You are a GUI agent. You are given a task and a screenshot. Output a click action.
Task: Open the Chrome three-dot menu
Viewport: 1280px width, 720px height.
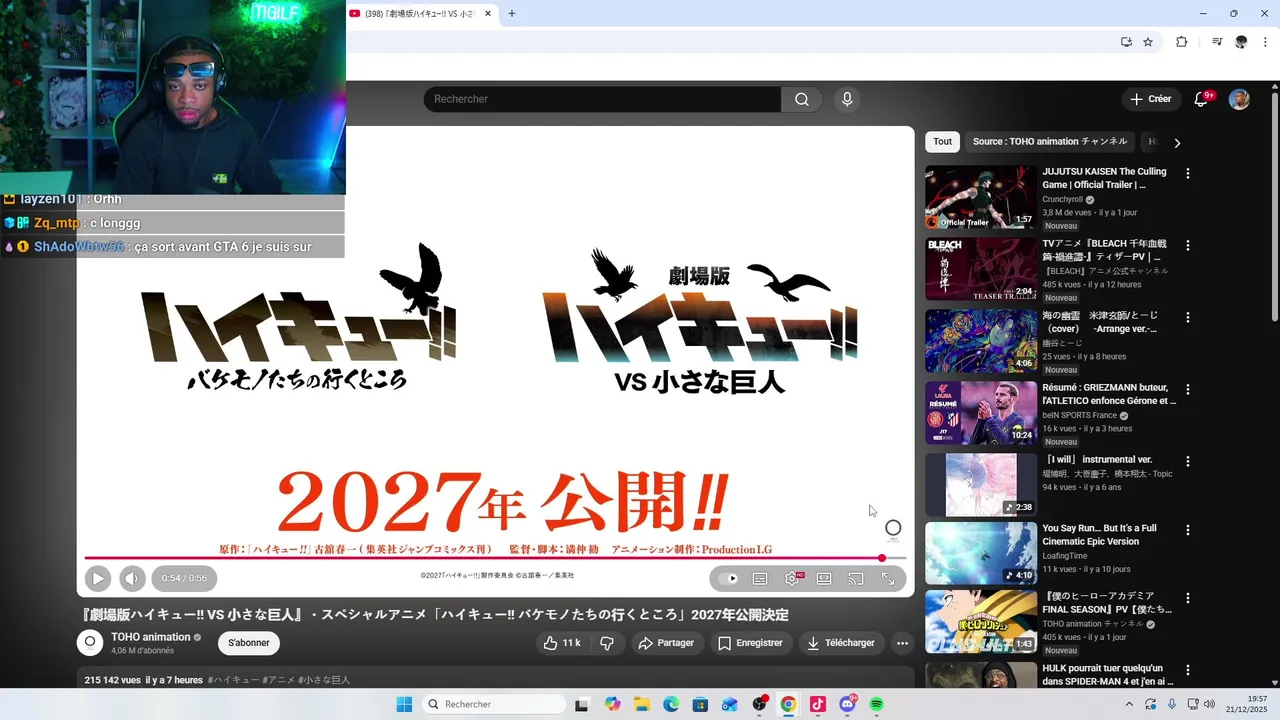click(x=1266, y=42)
